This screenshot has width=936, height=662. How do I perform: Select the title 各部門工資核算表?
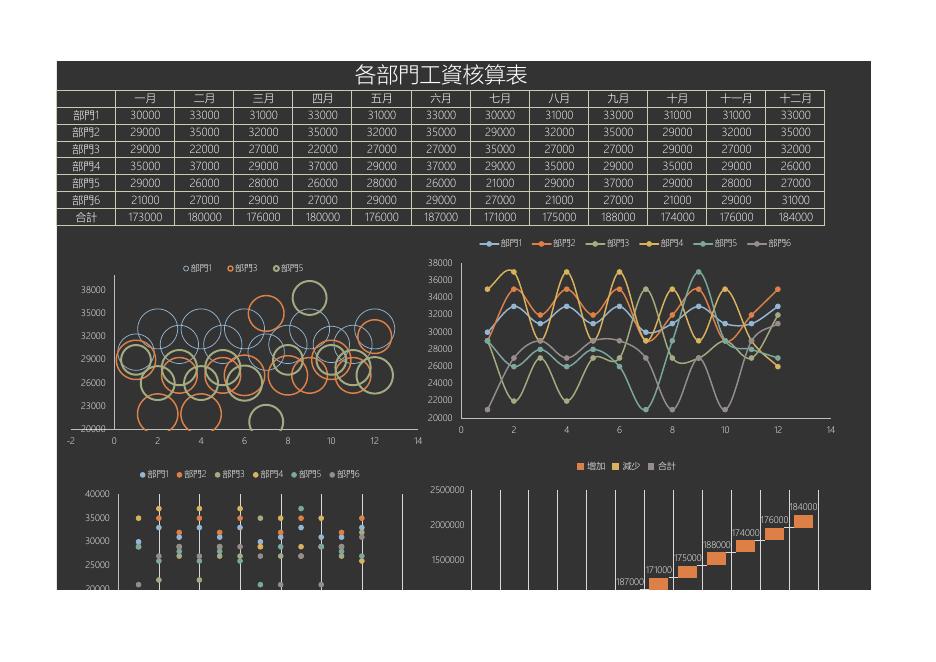pos(441,75)
